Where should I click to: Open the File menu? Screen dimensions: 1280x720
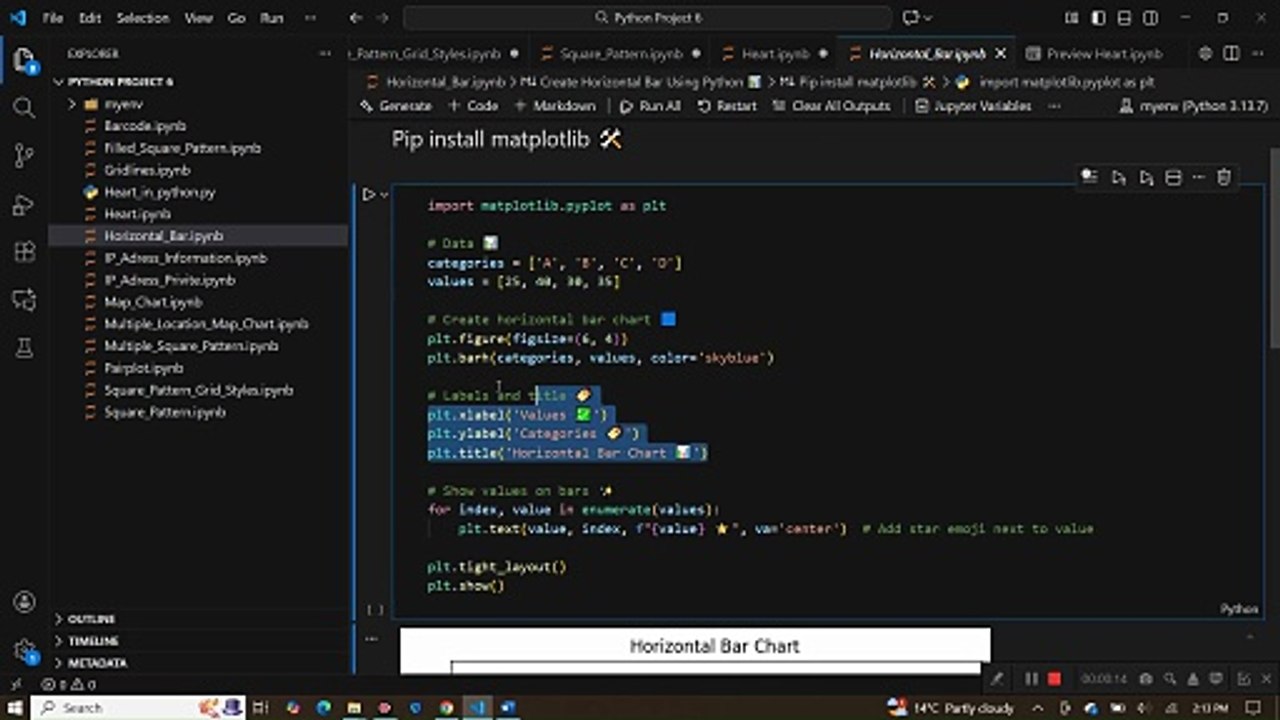[52, 18]
